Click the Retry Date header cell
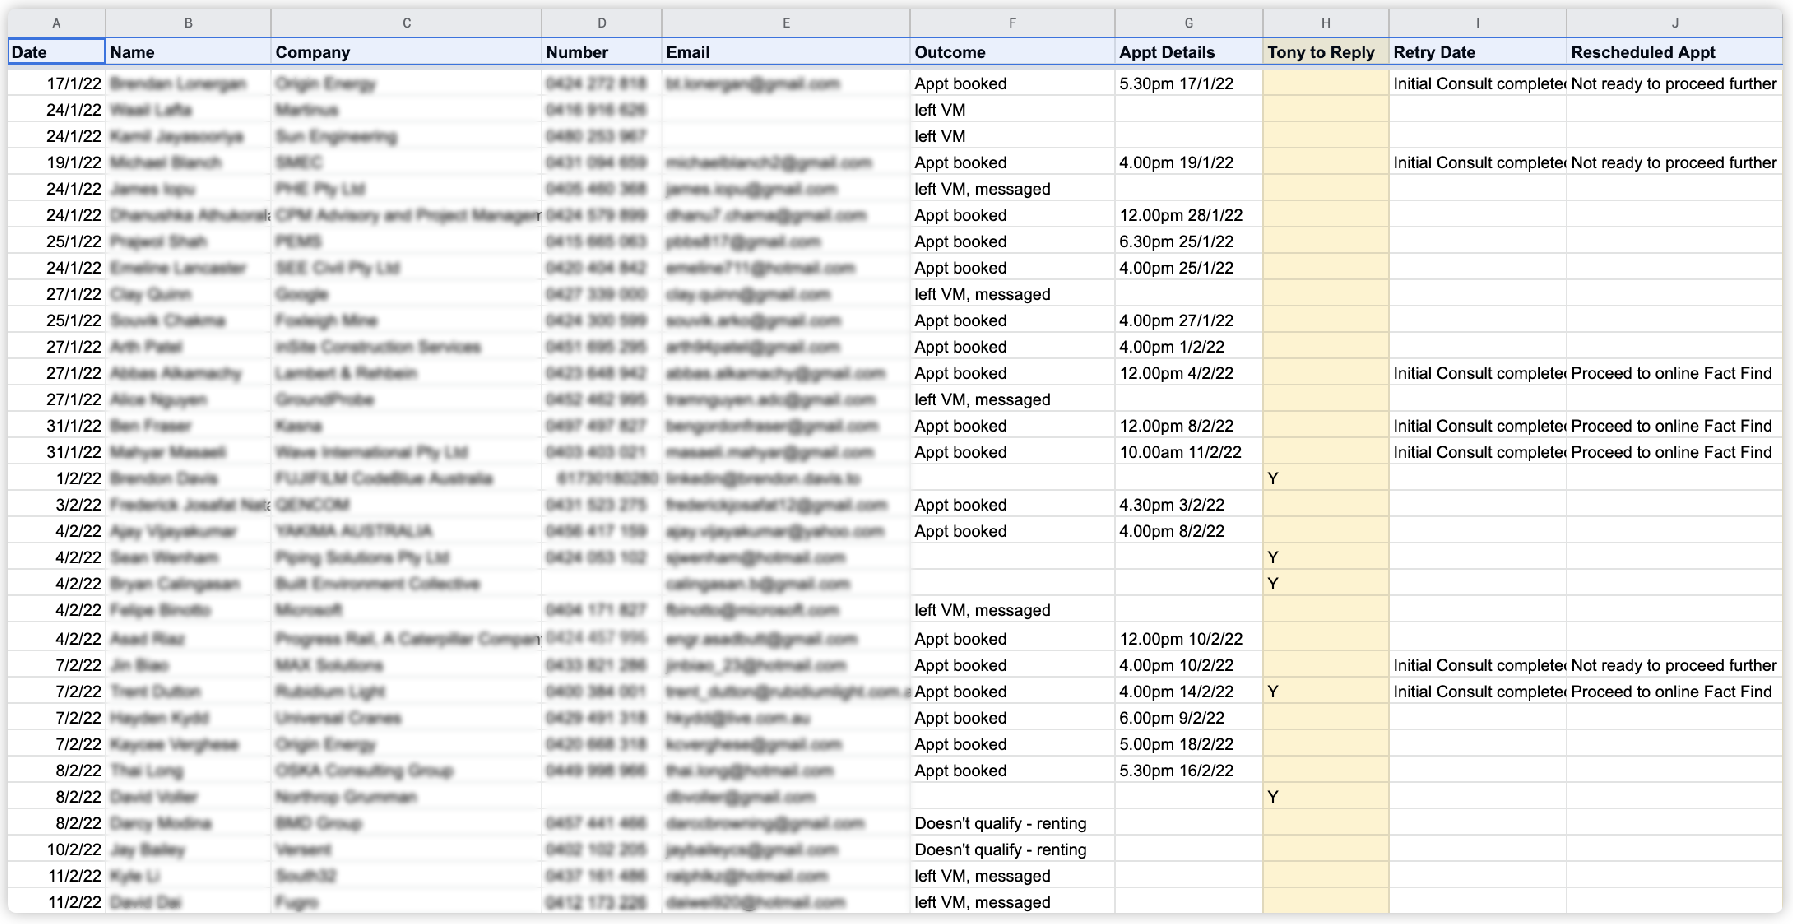 point(1477,52)
